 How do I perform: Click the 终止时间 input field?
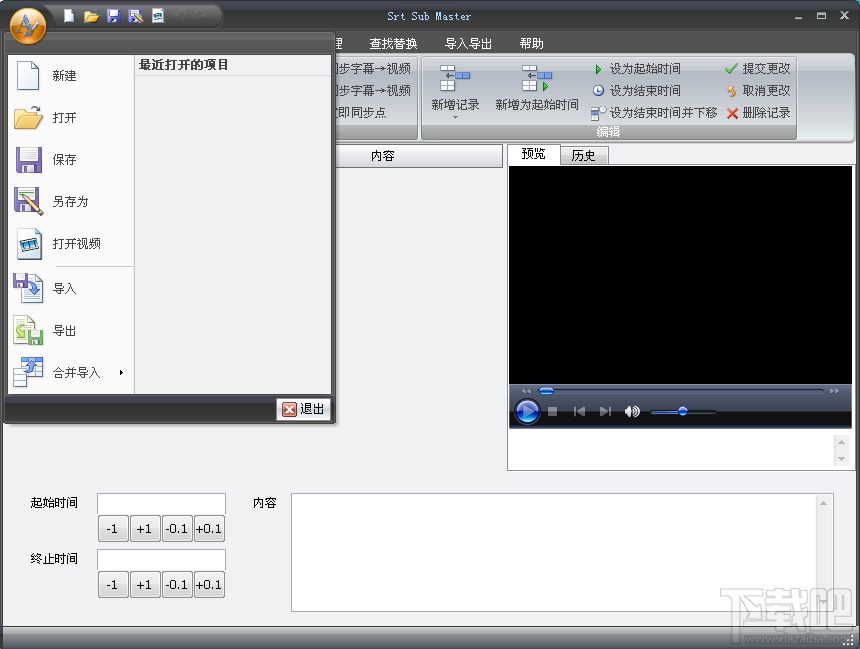click(x=161, y=560)
